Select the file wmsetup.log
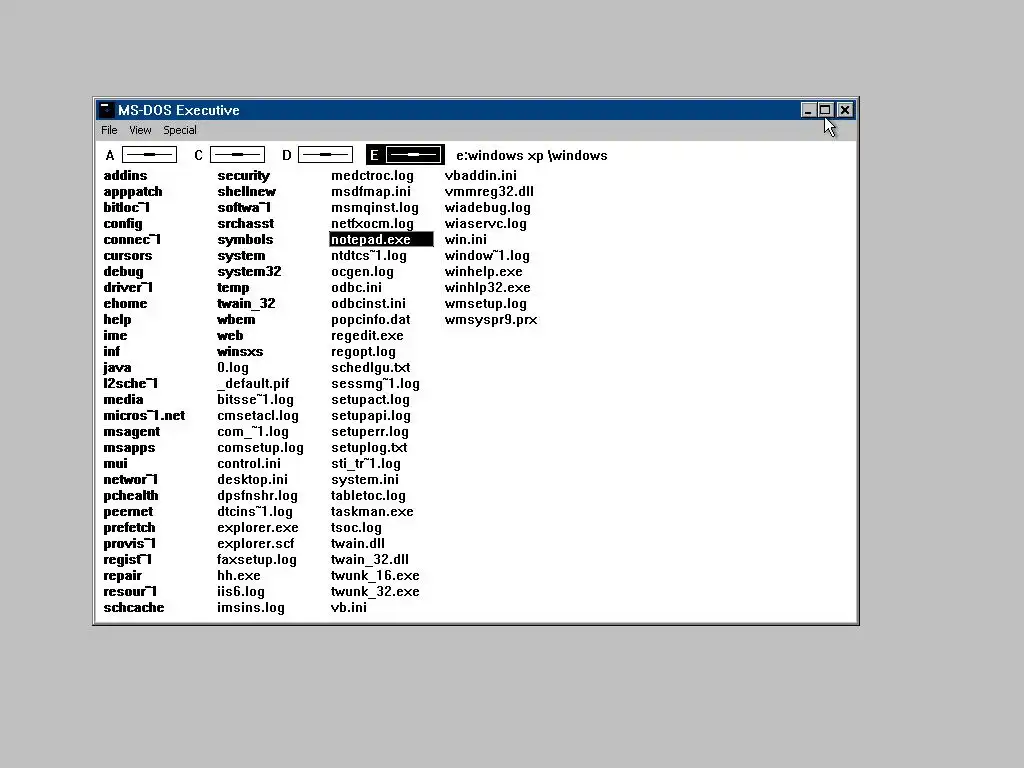 [486, 303]
